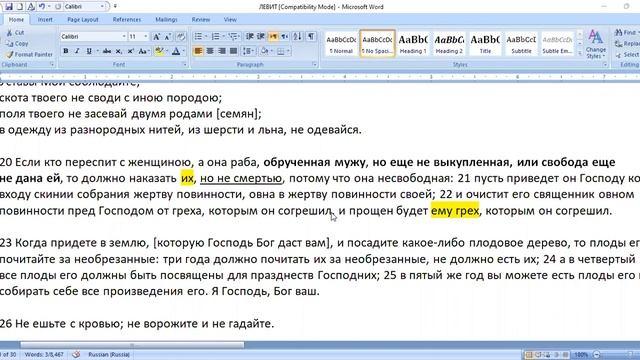
Task: Click the word count in status bar
Action: click(44, 354)
